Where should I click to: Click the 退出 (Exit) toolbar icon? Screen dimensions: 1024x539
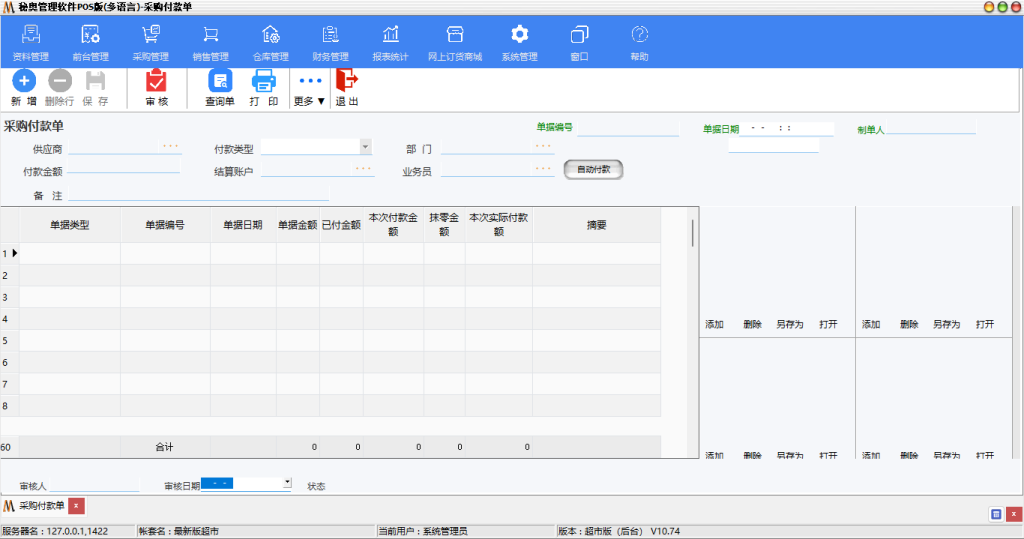pyautogui.click(x=346, y=82)
